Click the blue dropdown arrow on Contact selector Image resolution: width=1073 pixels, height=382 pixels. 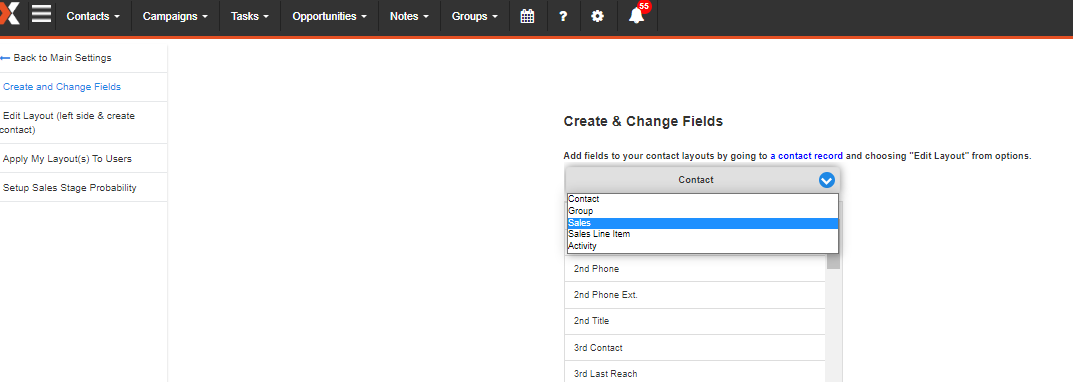(x=827, y=180)
